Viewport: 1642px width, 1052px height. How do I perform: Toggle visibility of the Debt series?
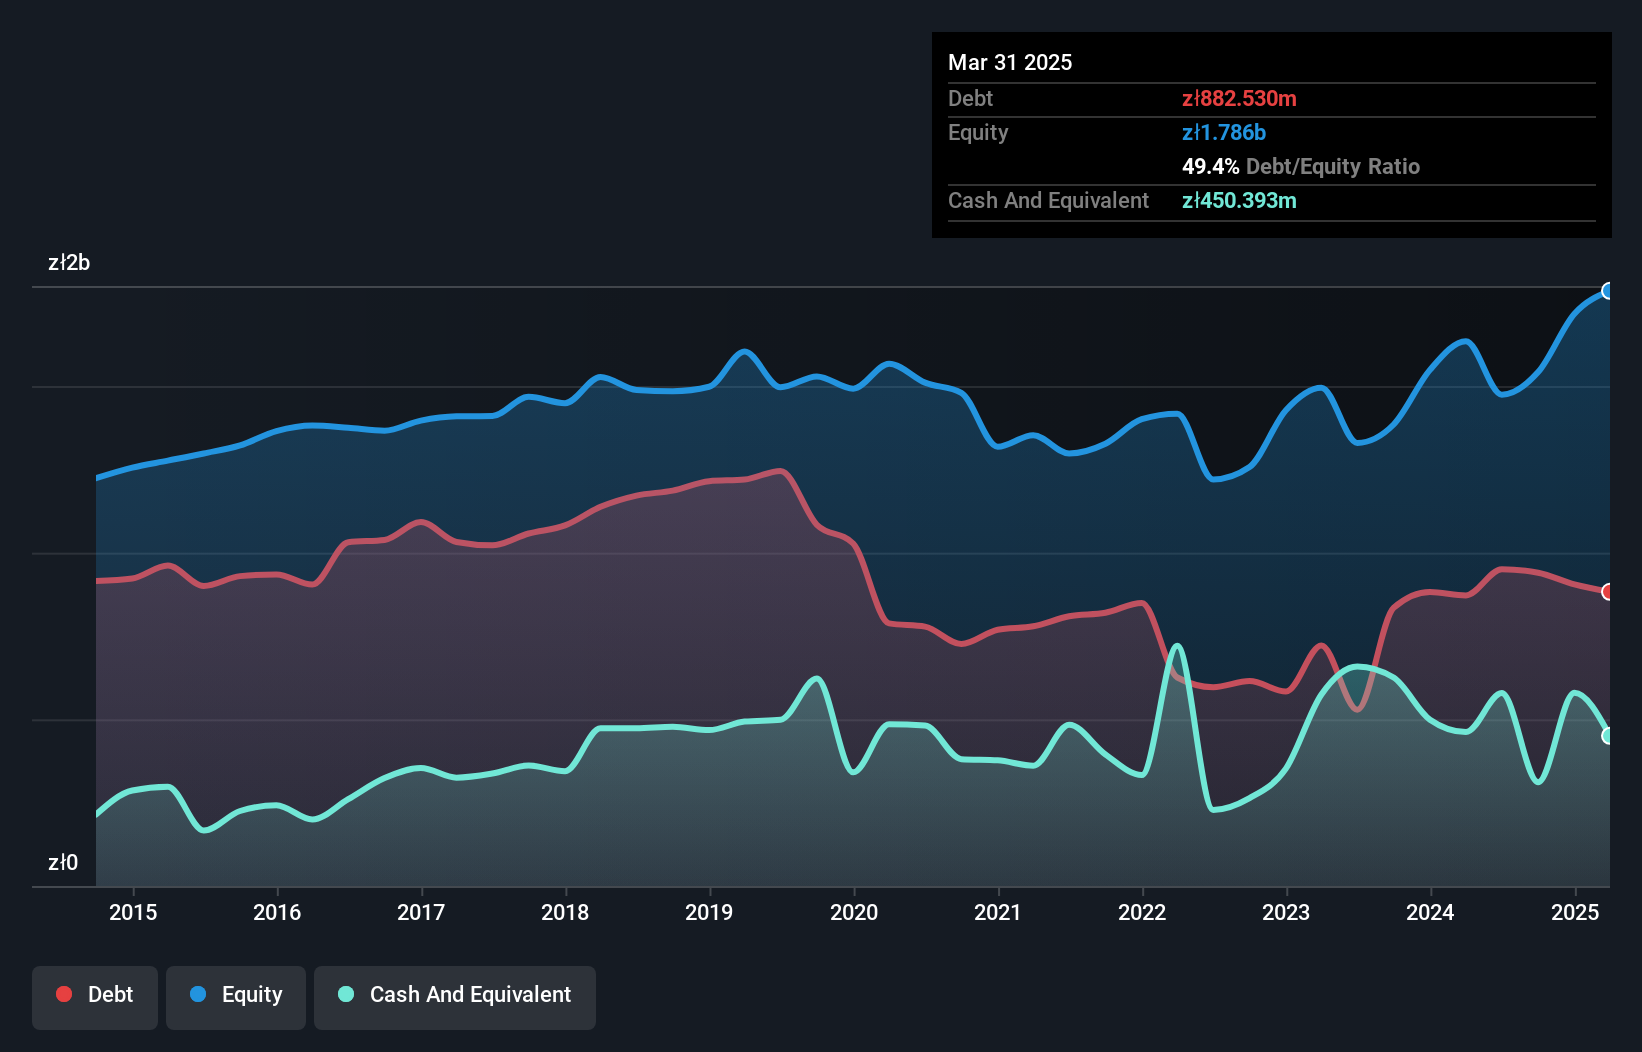[95, 996]
